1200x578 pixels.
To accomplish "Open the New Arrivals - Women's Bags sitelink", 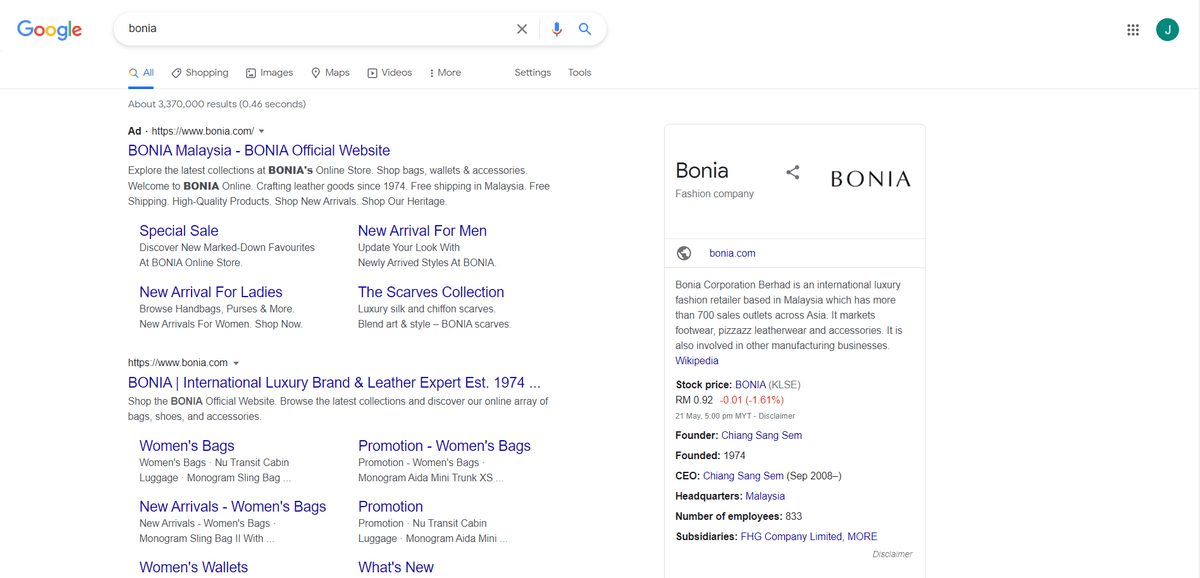I will click(x=233, y=507).
